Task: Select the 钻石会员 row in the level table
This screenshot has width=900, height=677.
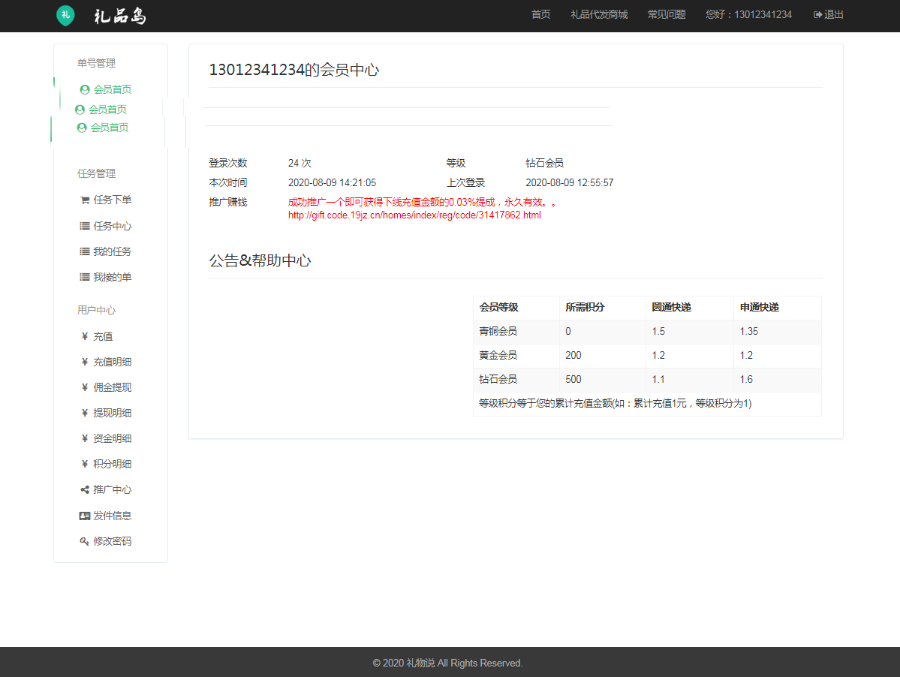Action: [x=647, y=380]
